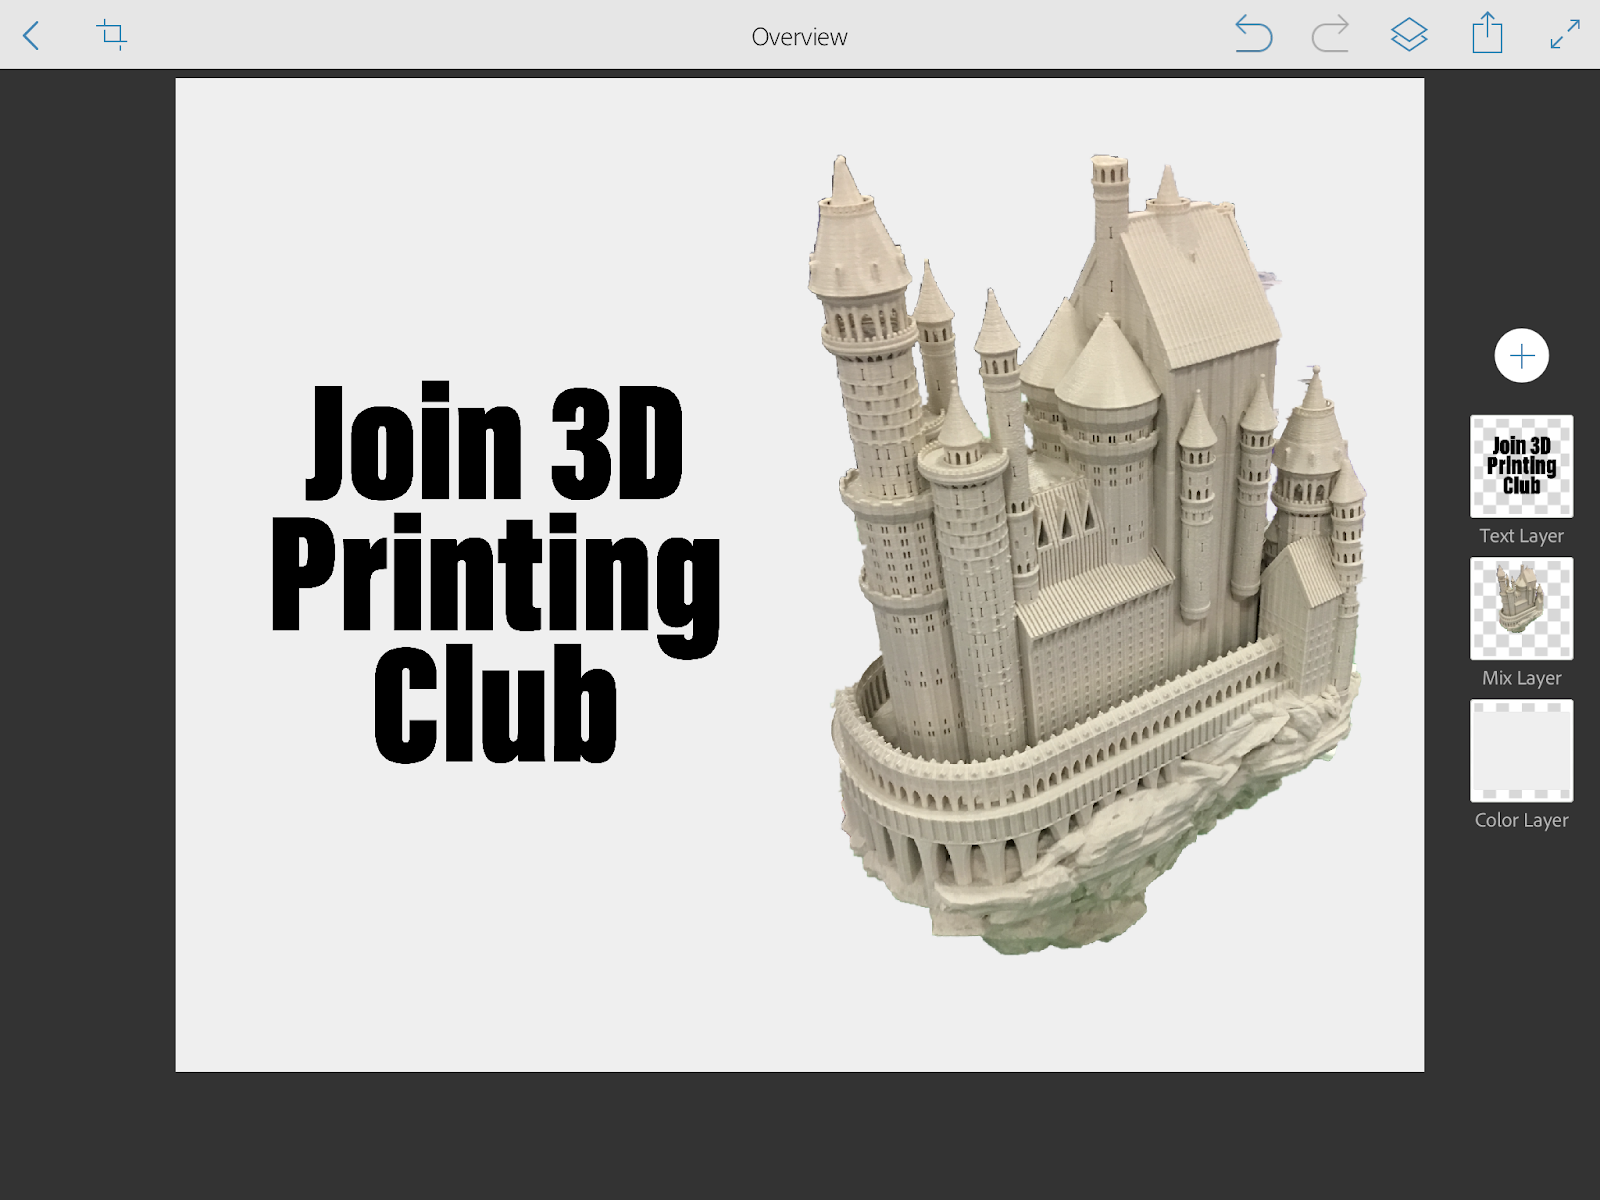Redo the last undone action
The height and width of the screenshot is (1200, 1600).
(x=1330, y=35)
